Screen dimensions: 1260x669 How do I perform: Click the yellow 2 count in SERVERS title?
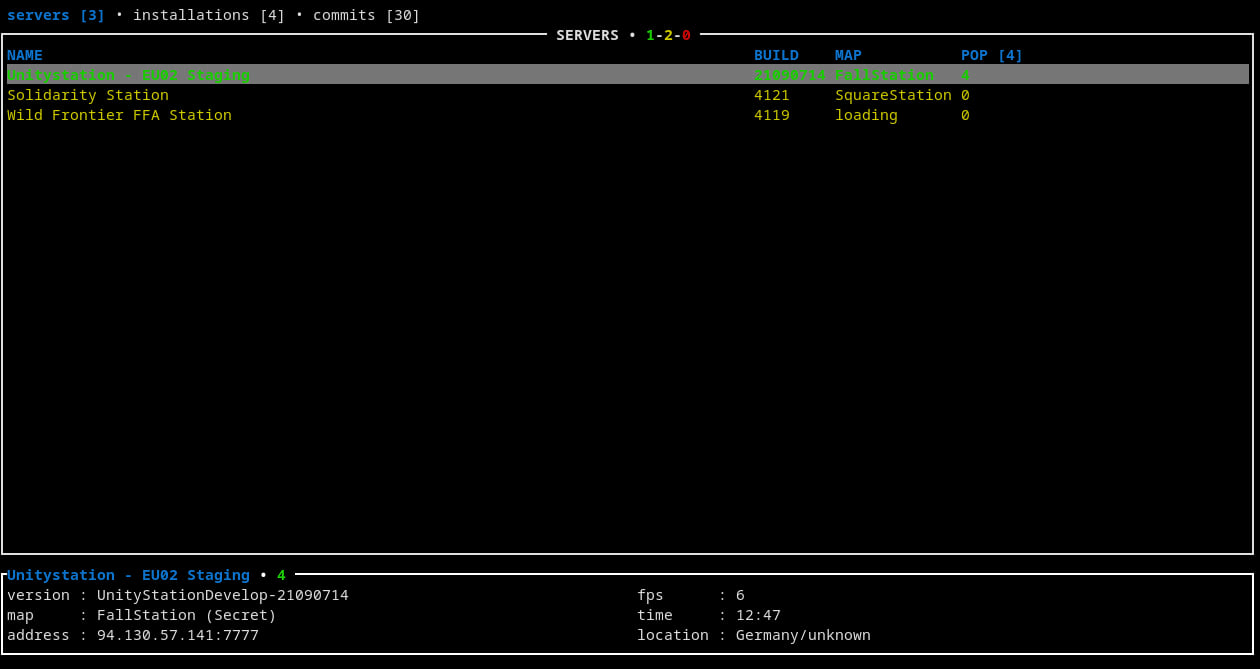tap(668, 35)
